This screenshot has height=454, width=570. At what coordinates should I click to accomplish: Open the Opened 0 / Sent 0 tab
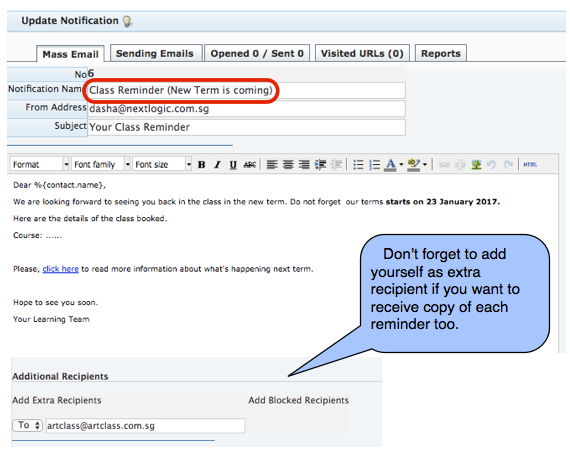coord(257,53)
